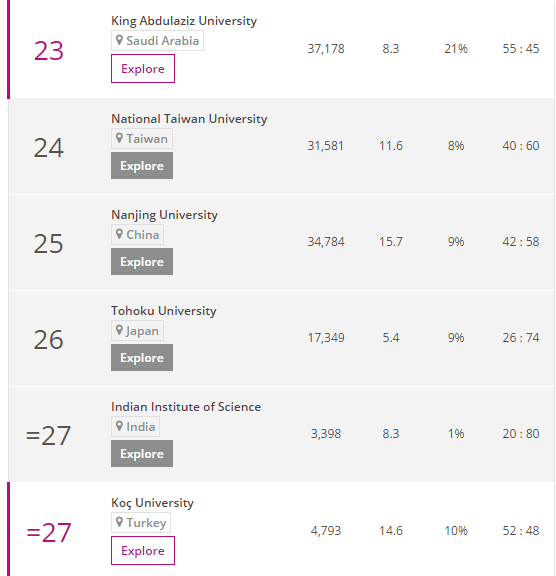Viewport: 556px width, 576px height.
Task: Explore Nanjing University
Action: pyautogui.click(x=142, y=262)
